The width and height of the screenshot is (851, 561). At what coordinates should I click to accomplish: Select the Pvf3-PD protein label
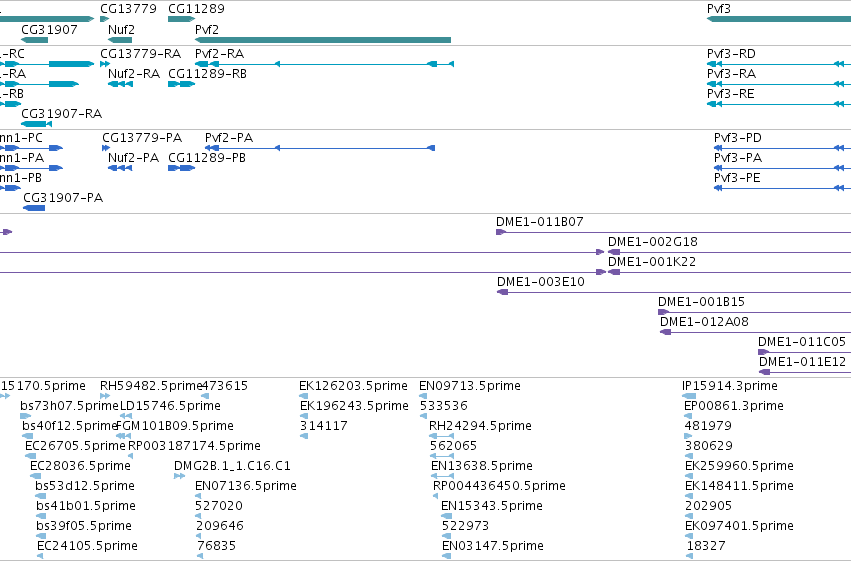click(738, 138)
